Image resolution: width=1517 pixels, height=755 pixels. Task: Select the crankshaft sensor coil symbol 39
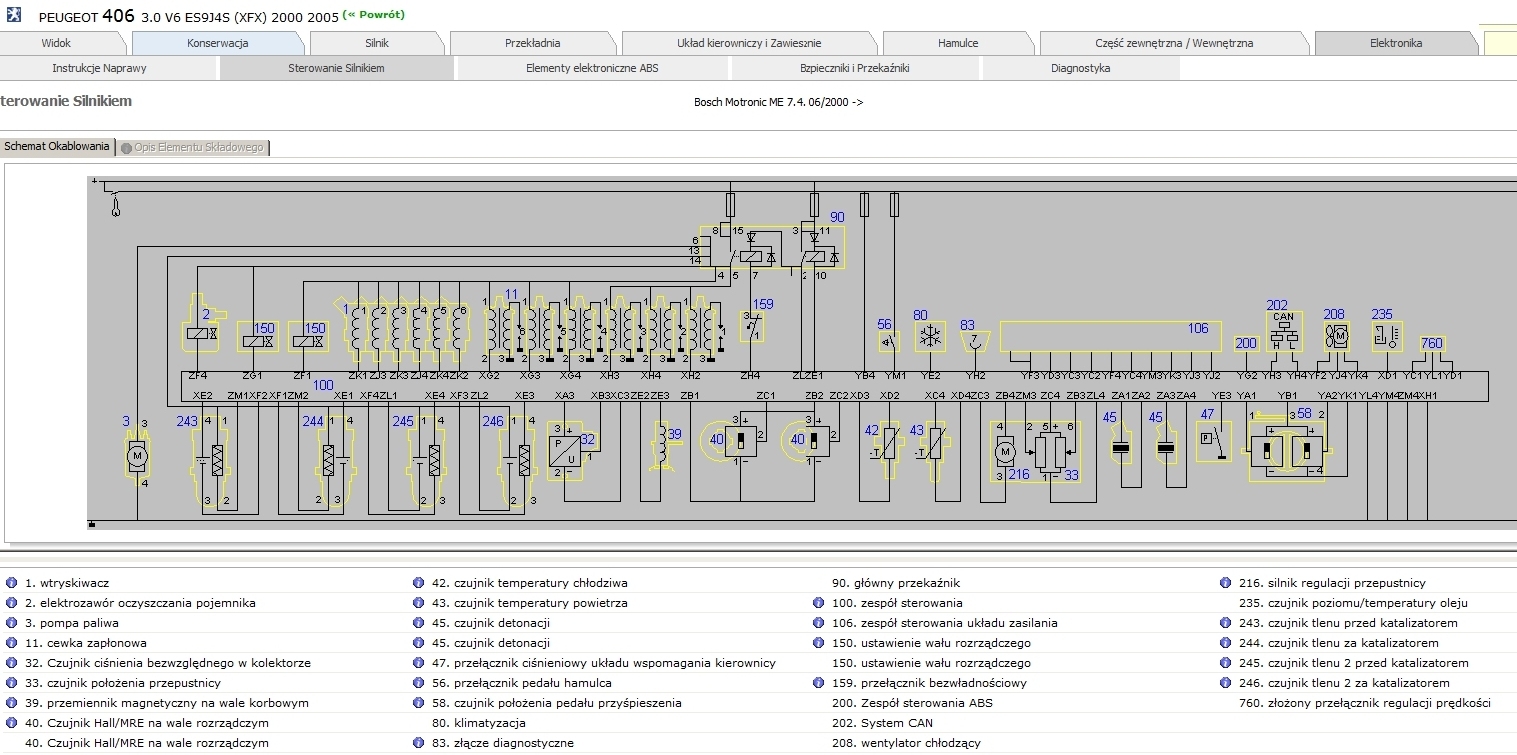click(x=663, y=443)
